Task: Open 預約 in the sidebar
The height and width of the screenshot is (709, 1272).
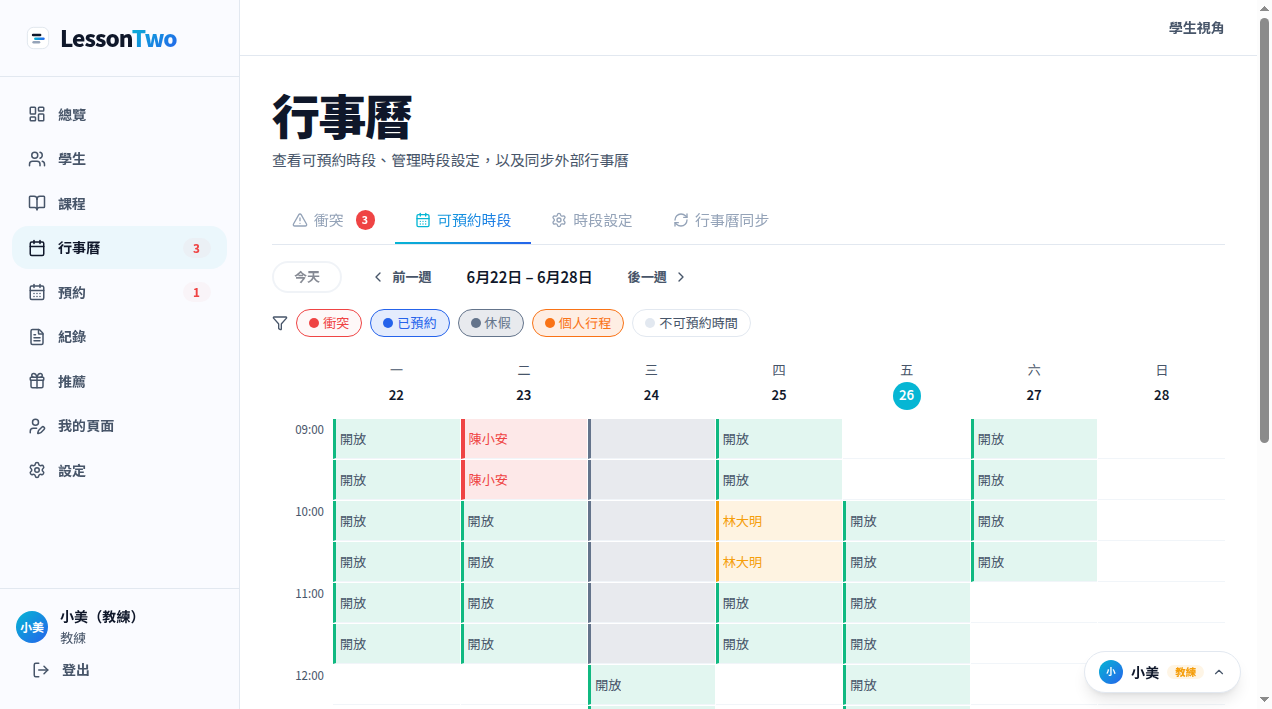Action: coord(119,292)
